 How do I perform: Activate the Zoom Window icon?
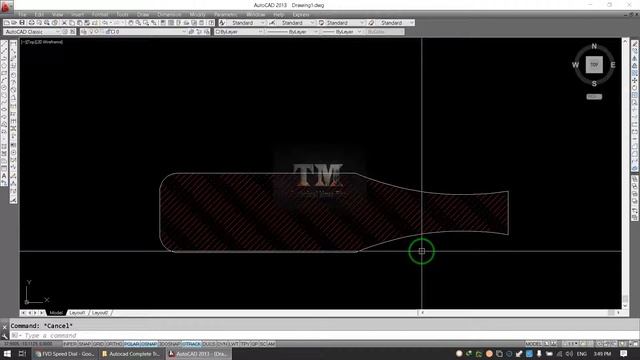[146, 23]
